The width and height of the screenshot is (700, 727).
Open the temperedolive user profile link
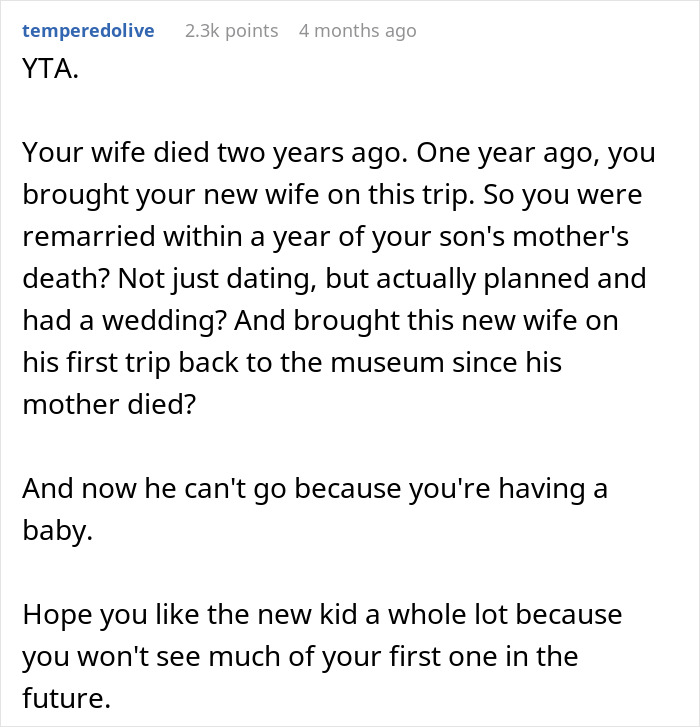88,30
